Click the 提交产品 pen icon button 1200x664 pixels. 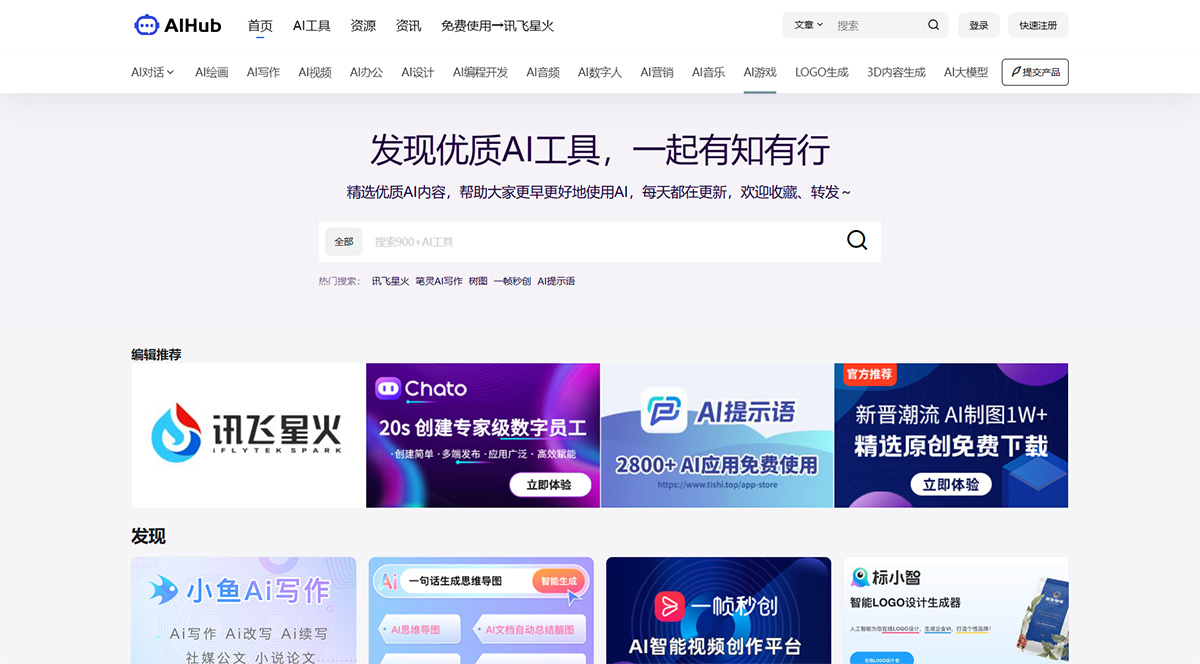tap(1035, 72)
